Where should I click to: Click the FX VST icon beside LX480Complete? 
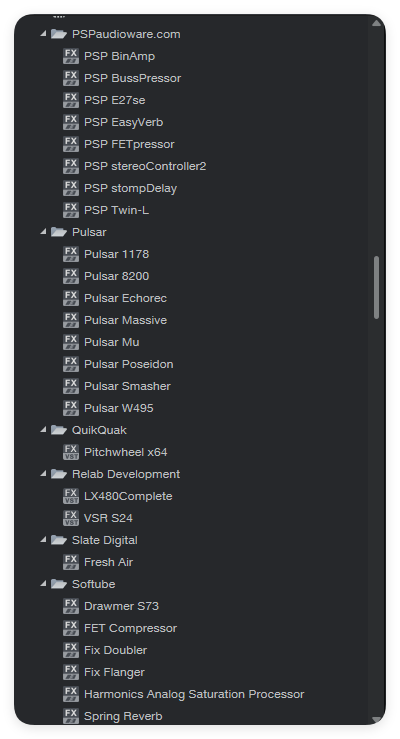71,496
